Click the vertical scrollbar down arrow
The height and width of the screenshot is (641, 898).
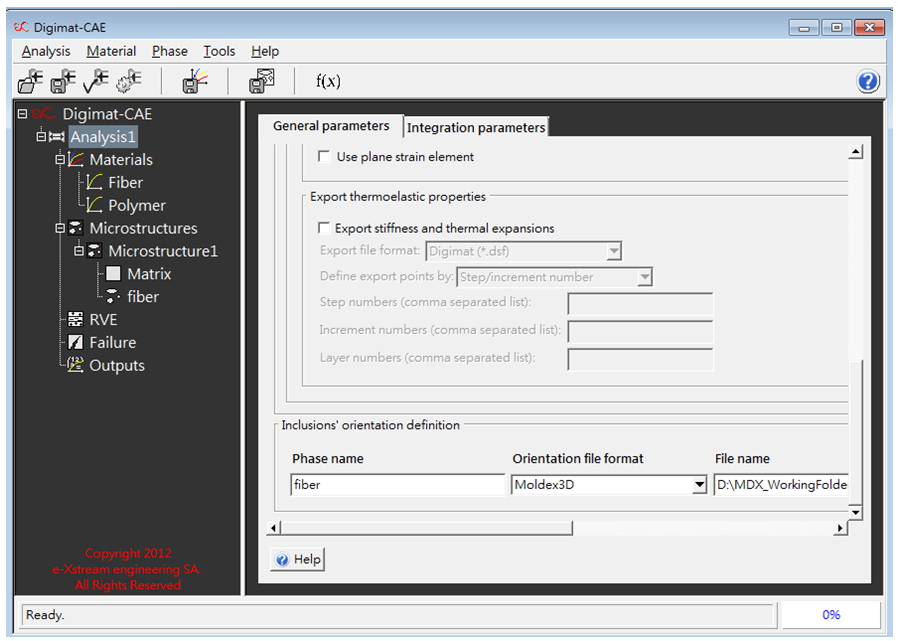tap(855, 512)
